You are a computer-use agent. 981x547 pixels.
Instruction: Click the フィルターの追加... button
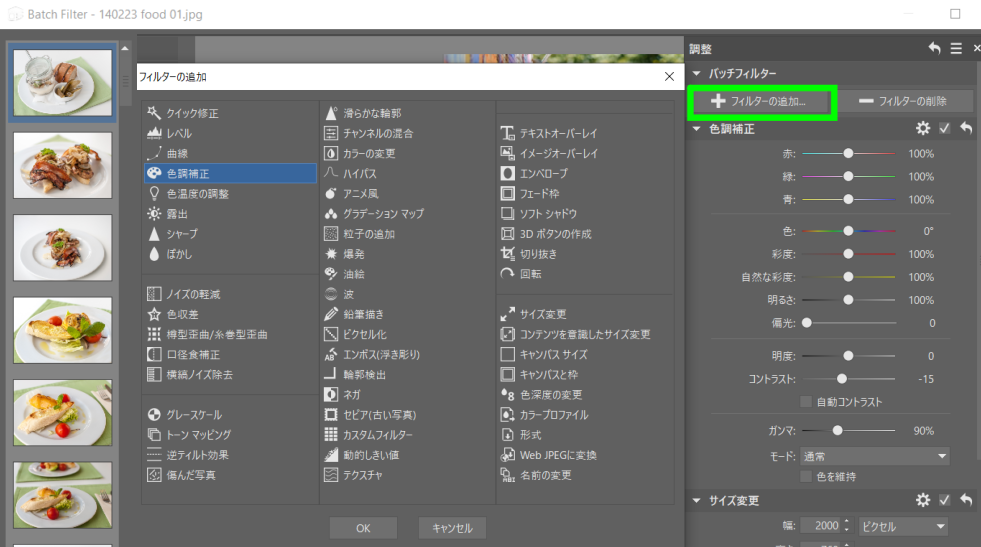click(x=761, y=101)
